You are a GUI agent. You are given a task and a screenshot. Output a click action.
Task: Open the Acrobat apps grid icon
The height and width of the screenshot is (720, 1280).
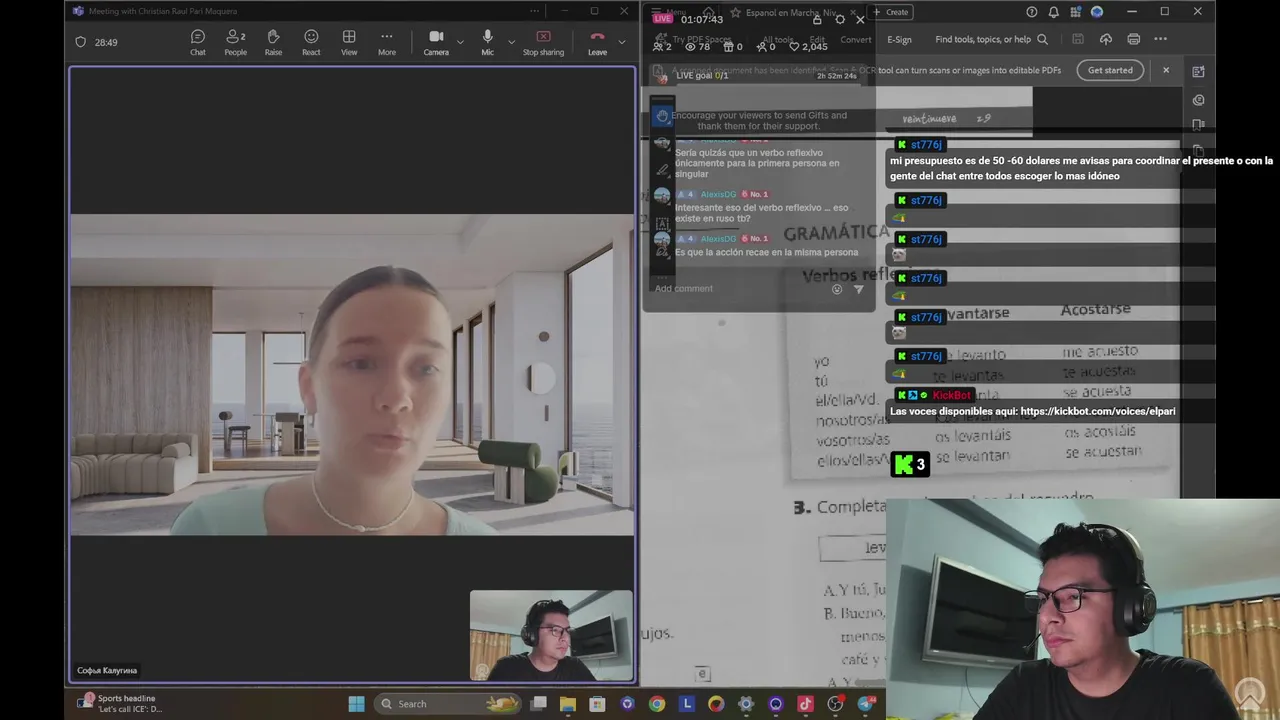pos(1075,12)
